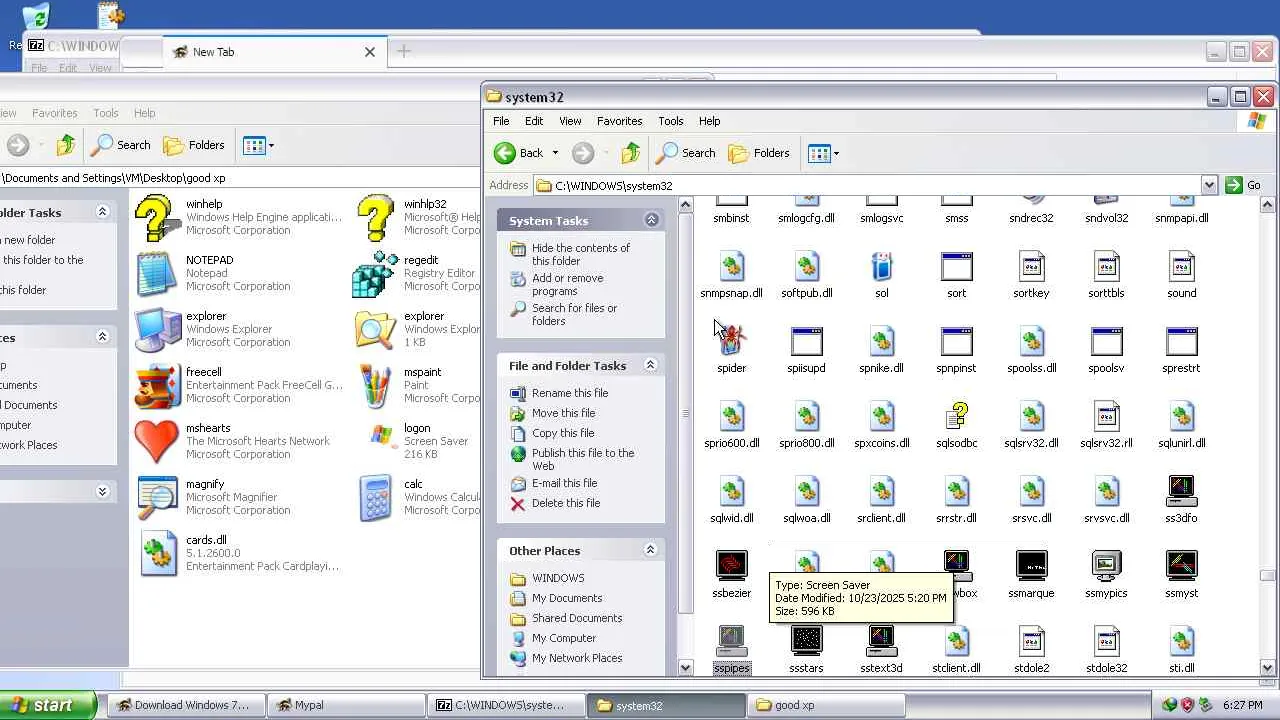This screenshot has height=720, width=1280.
Task: Open the Windows Start menu
Action: point(49,705)
